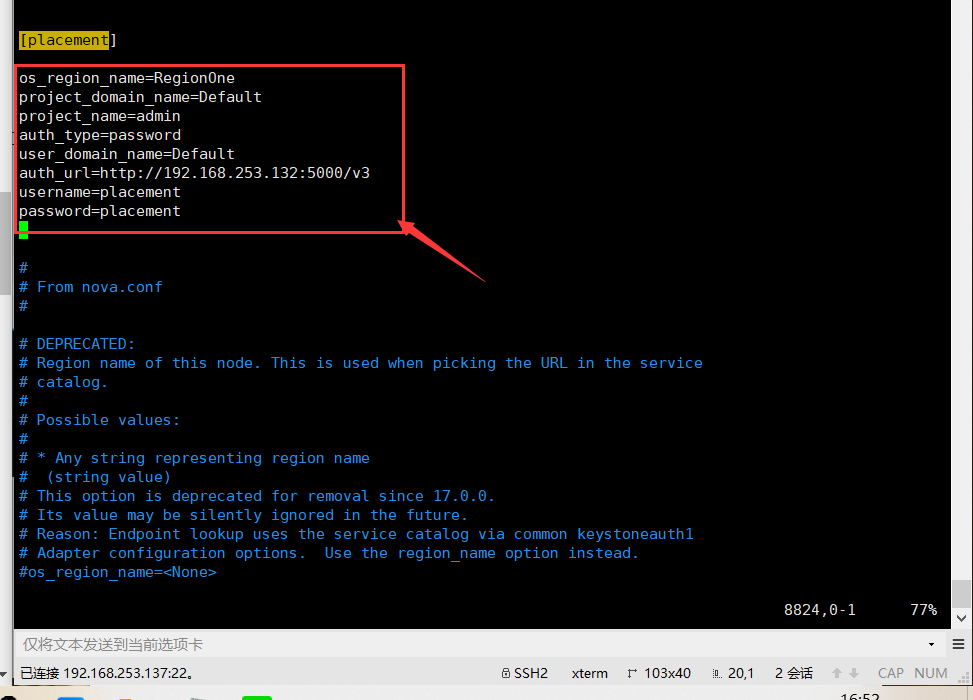The image size is (973, 700).
Task: Click the terminal scrollbar down arrow
Action: click(962, 618)
